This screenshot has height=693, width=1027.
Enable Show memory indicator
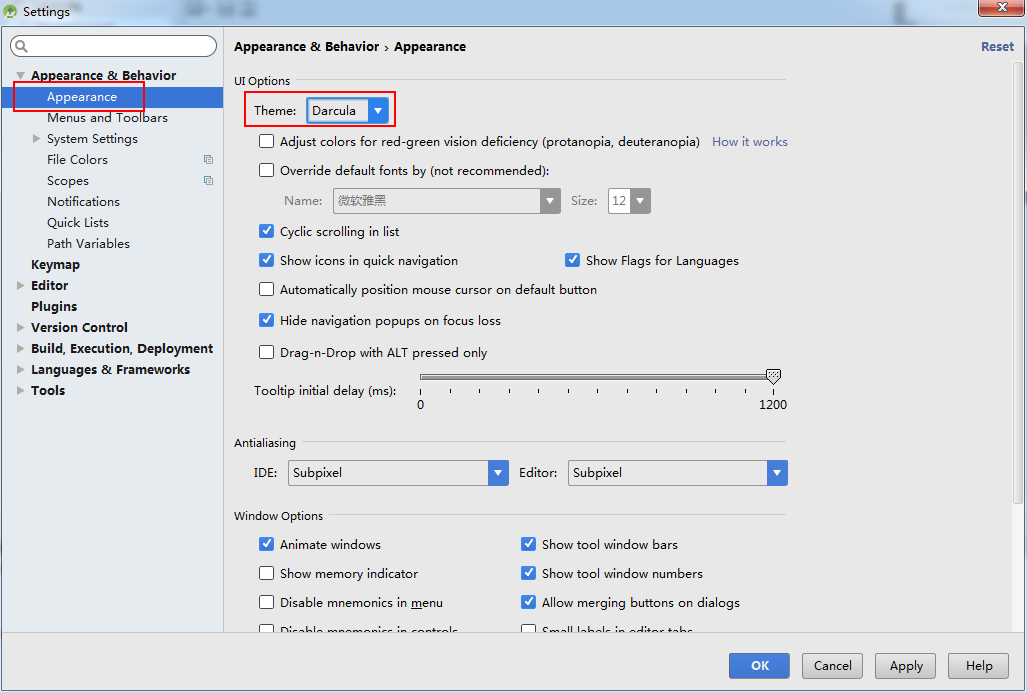click(x=267, y=573)
